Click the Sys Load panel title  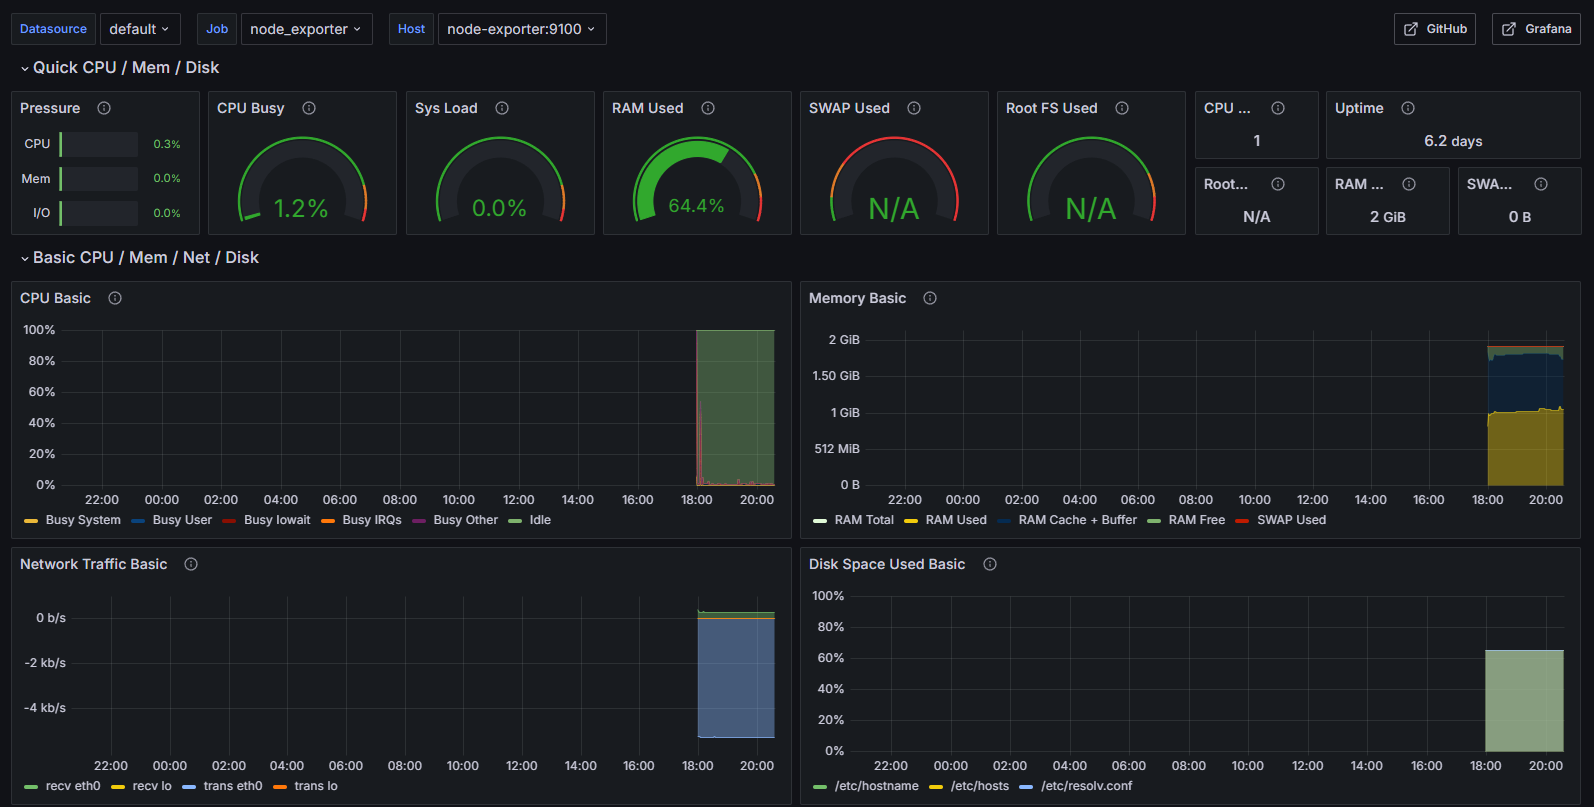click(446, 108)
